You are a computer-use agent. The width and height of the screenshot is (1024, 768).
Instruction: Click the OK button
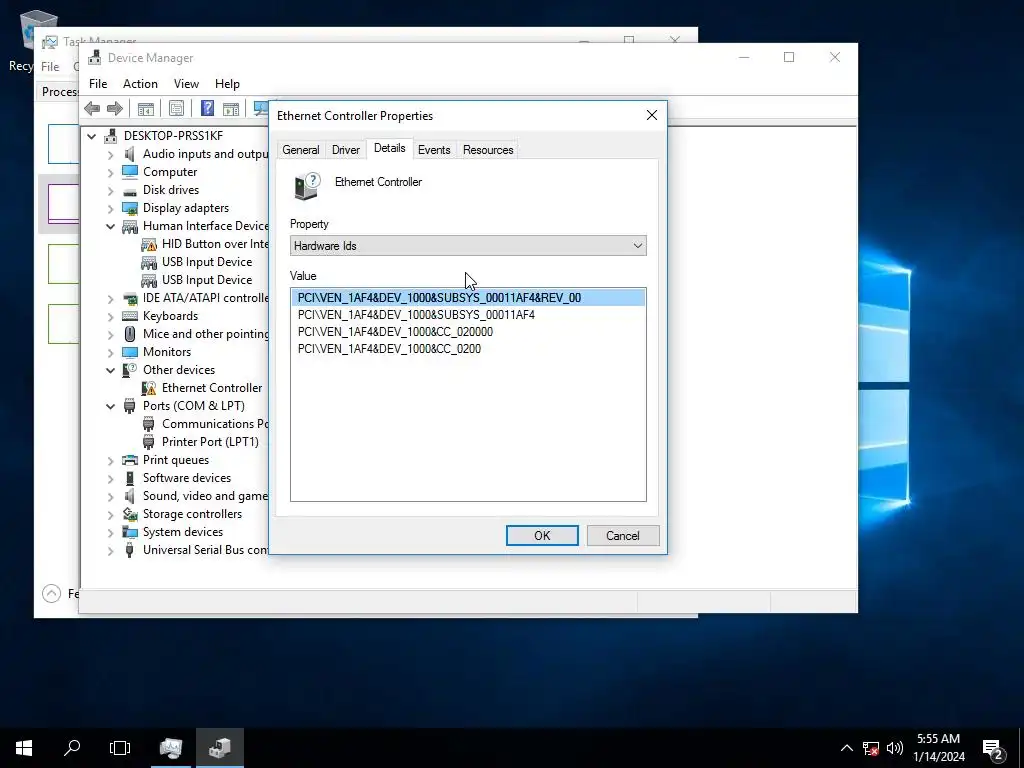[x=542, y=536]
